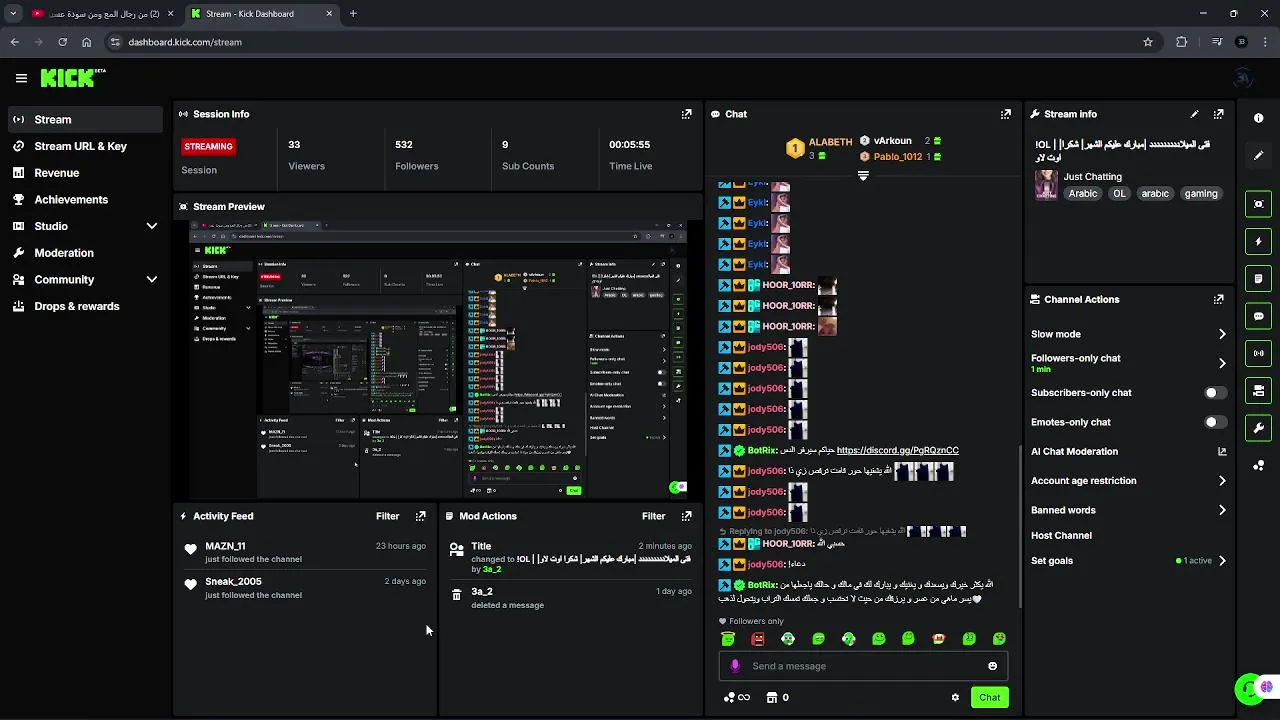Open Banned words chevron
The height and width of the screenshot is (720, 1280).
pyautogui.click(x=1221, y=510)
